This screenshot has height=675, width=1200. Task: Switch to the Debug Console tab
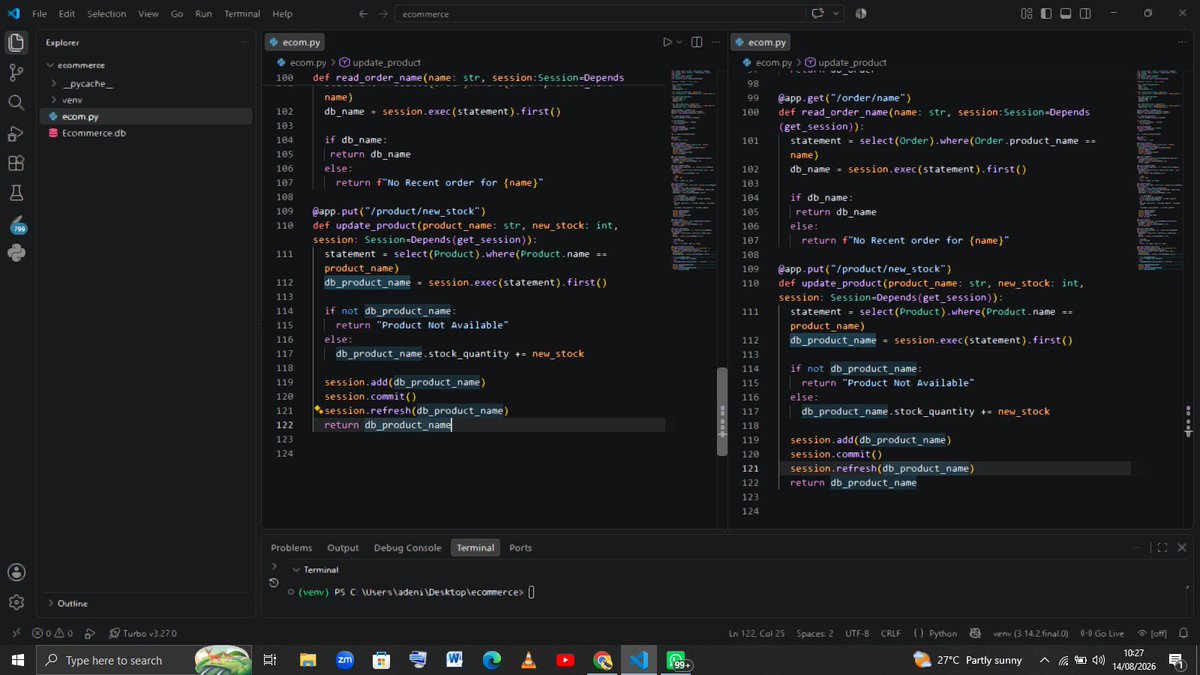407,547
